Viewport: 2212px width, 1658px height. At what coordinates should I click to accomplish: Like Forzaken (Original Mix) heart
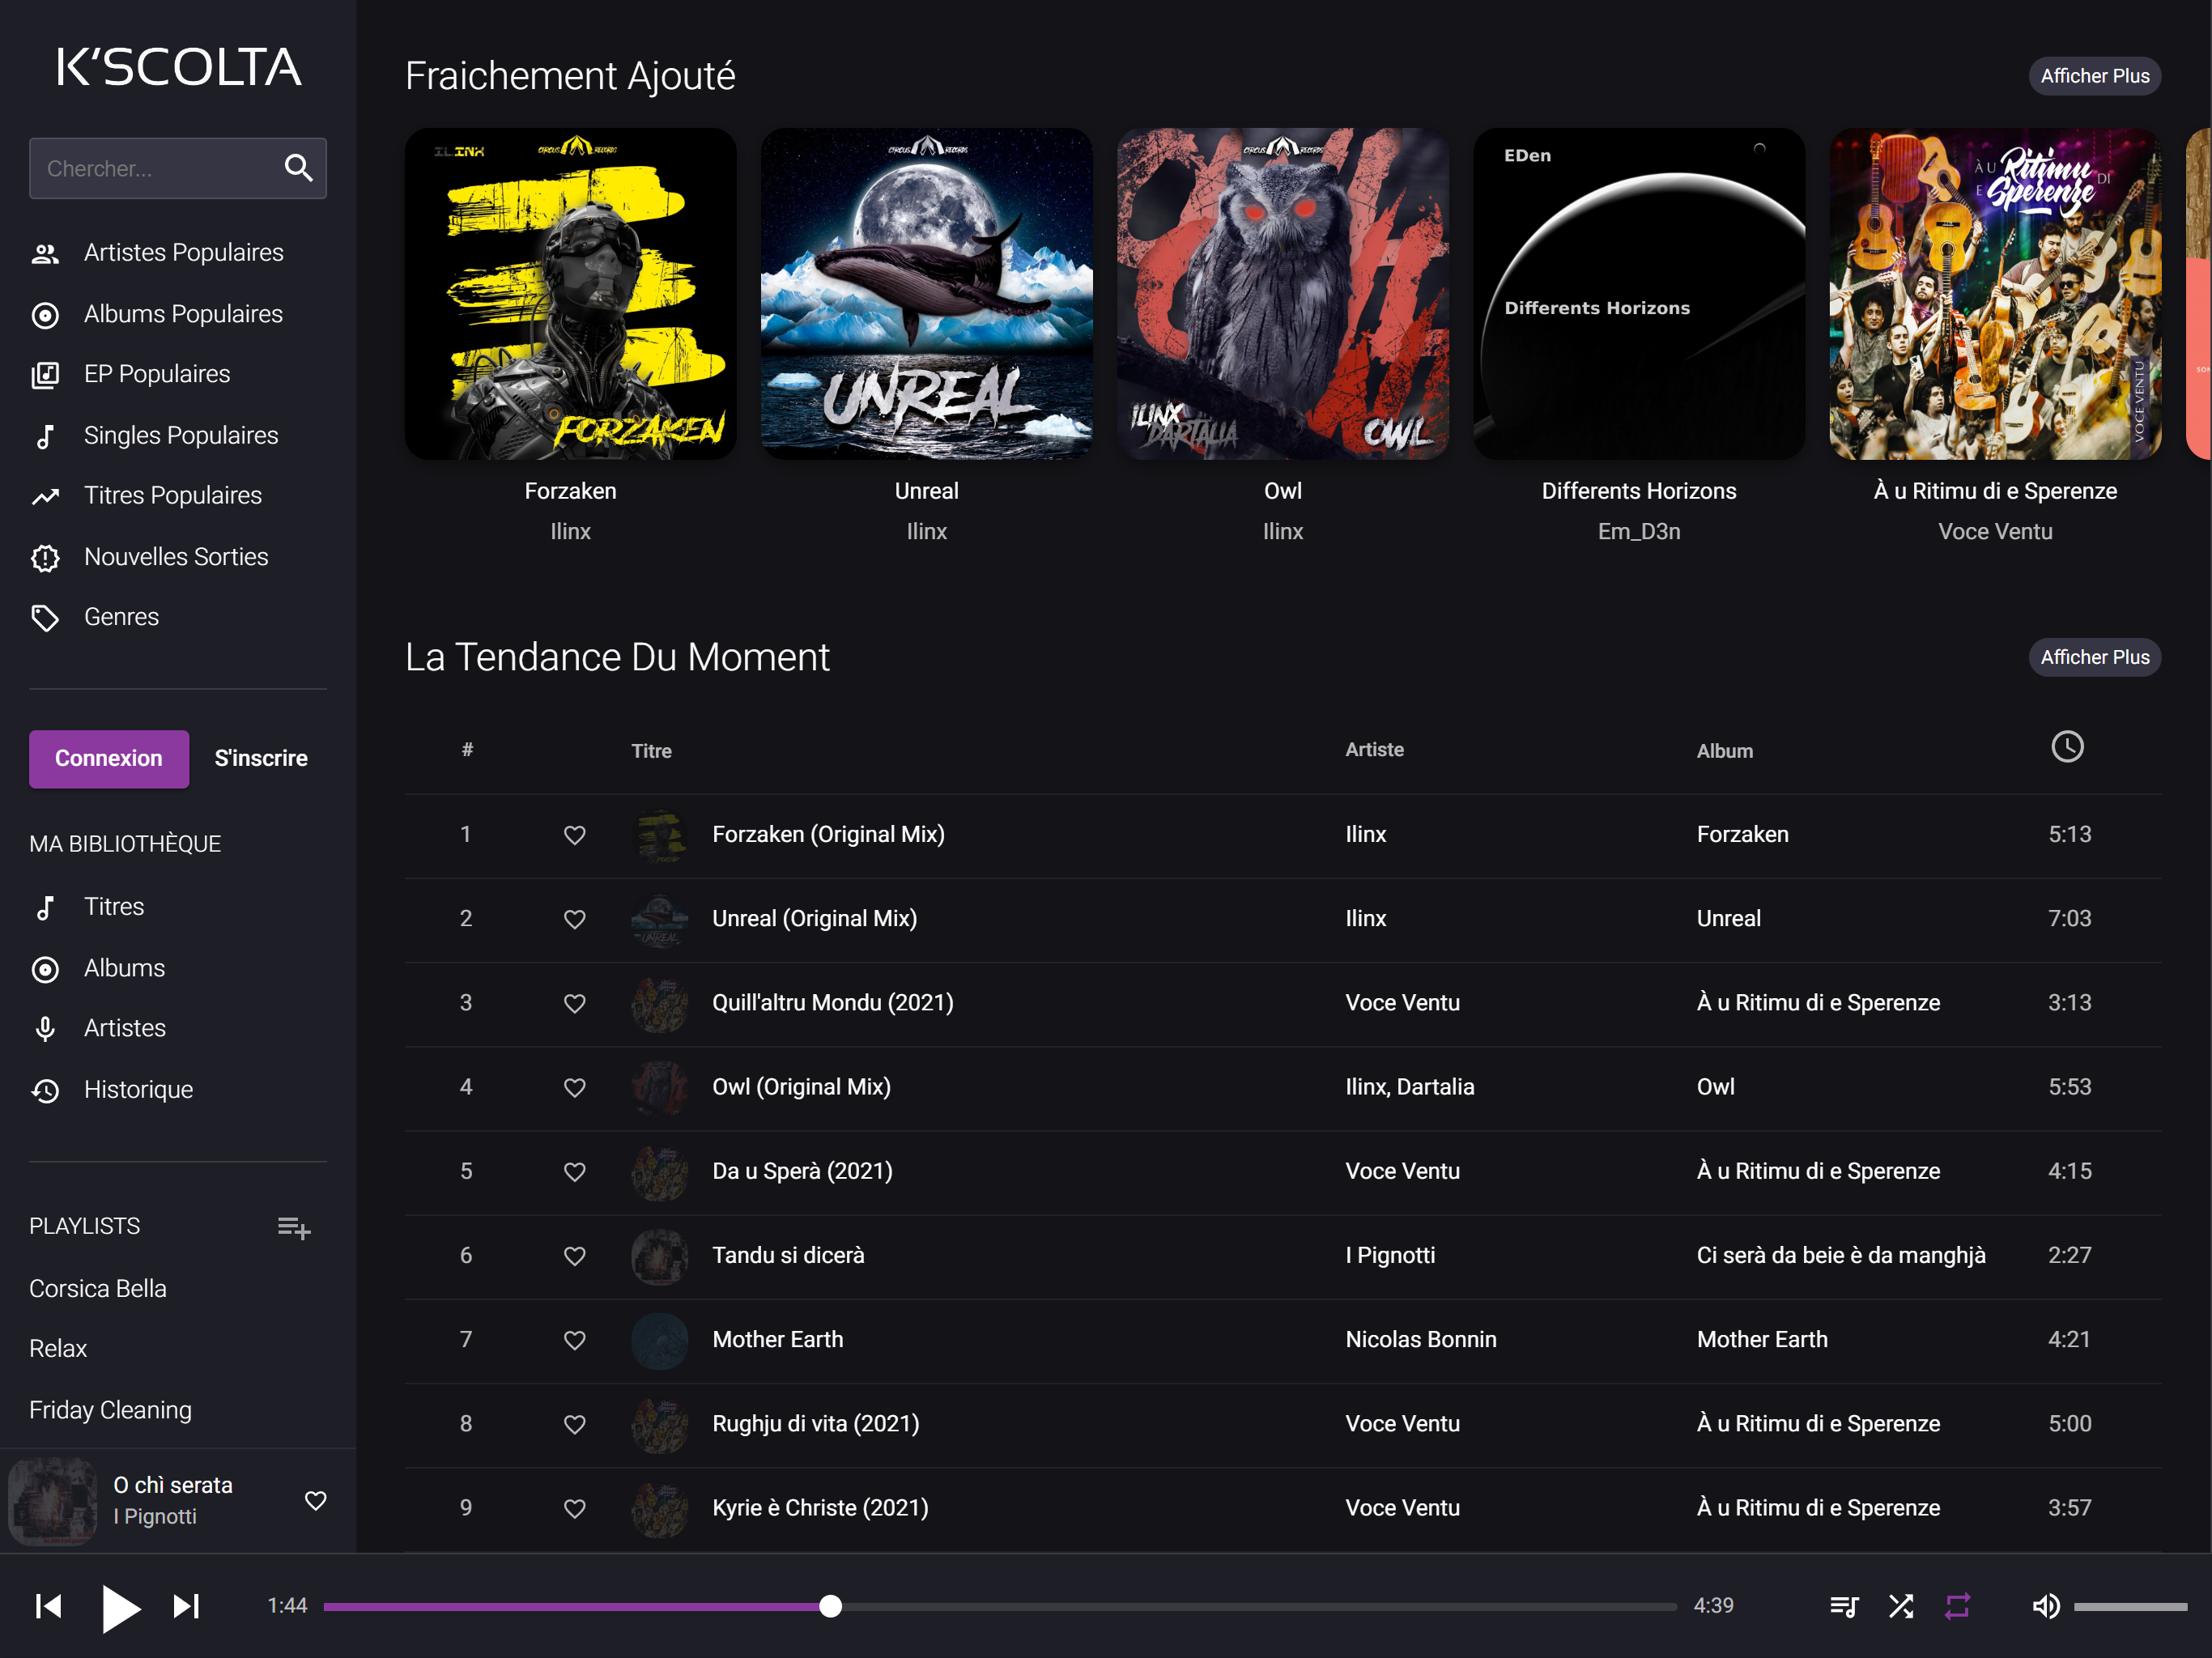(575, 835)
